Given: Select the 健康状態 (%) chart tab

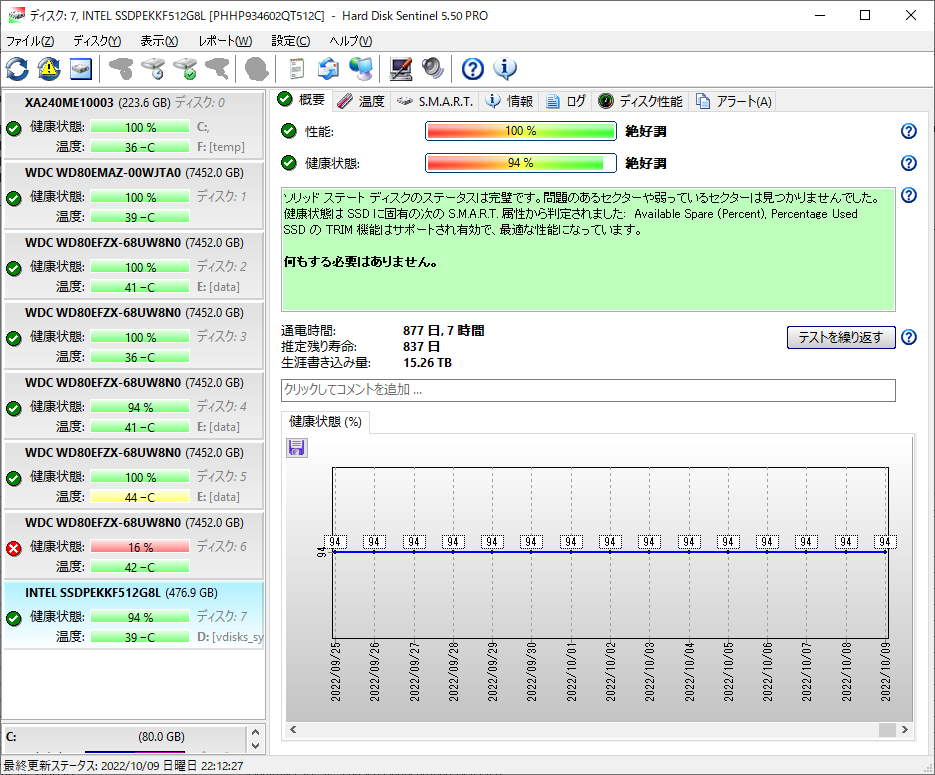Looking at the screenshot, I should pos(326,422).
